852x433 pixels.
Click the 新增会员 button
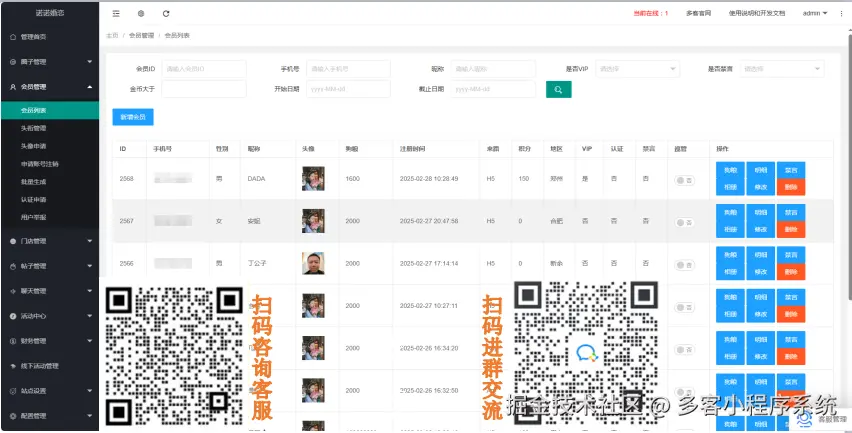(x=133, y=117)
